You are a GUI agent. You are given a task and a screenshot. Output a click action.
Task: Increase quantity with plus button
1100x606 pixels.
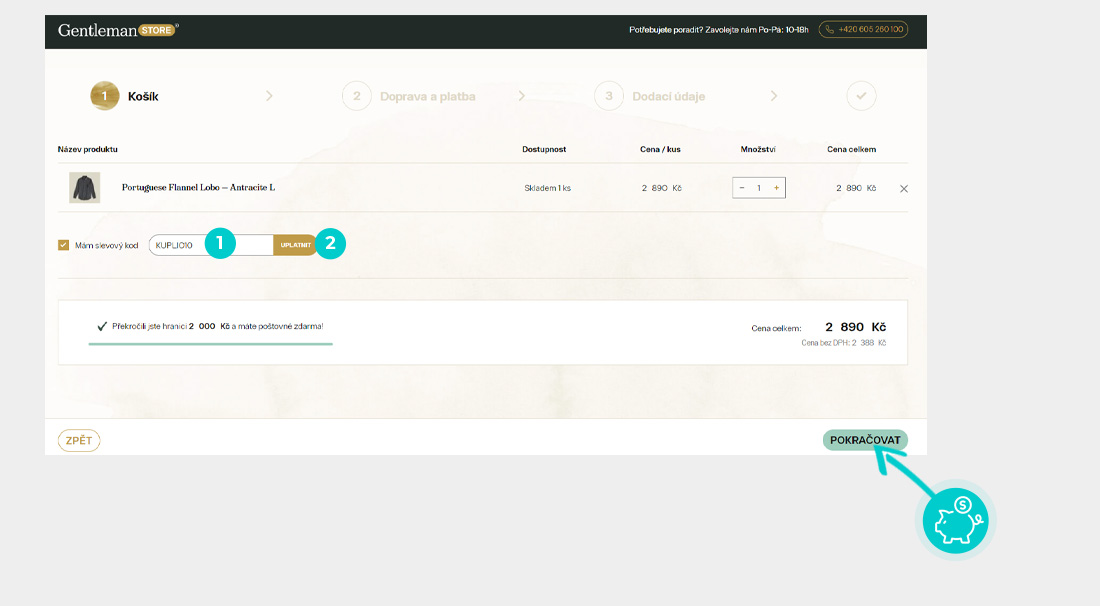coord(776,188)
